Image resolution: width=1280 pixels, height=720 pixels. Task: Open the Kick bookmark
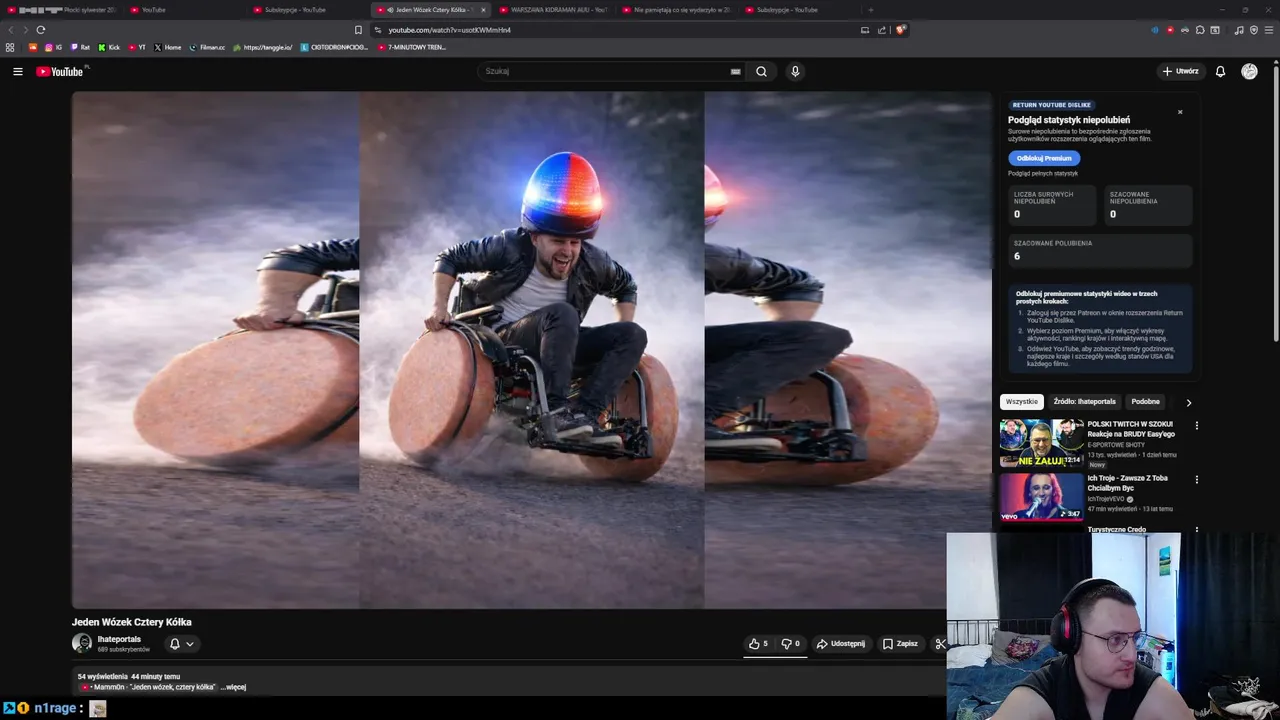109,47
